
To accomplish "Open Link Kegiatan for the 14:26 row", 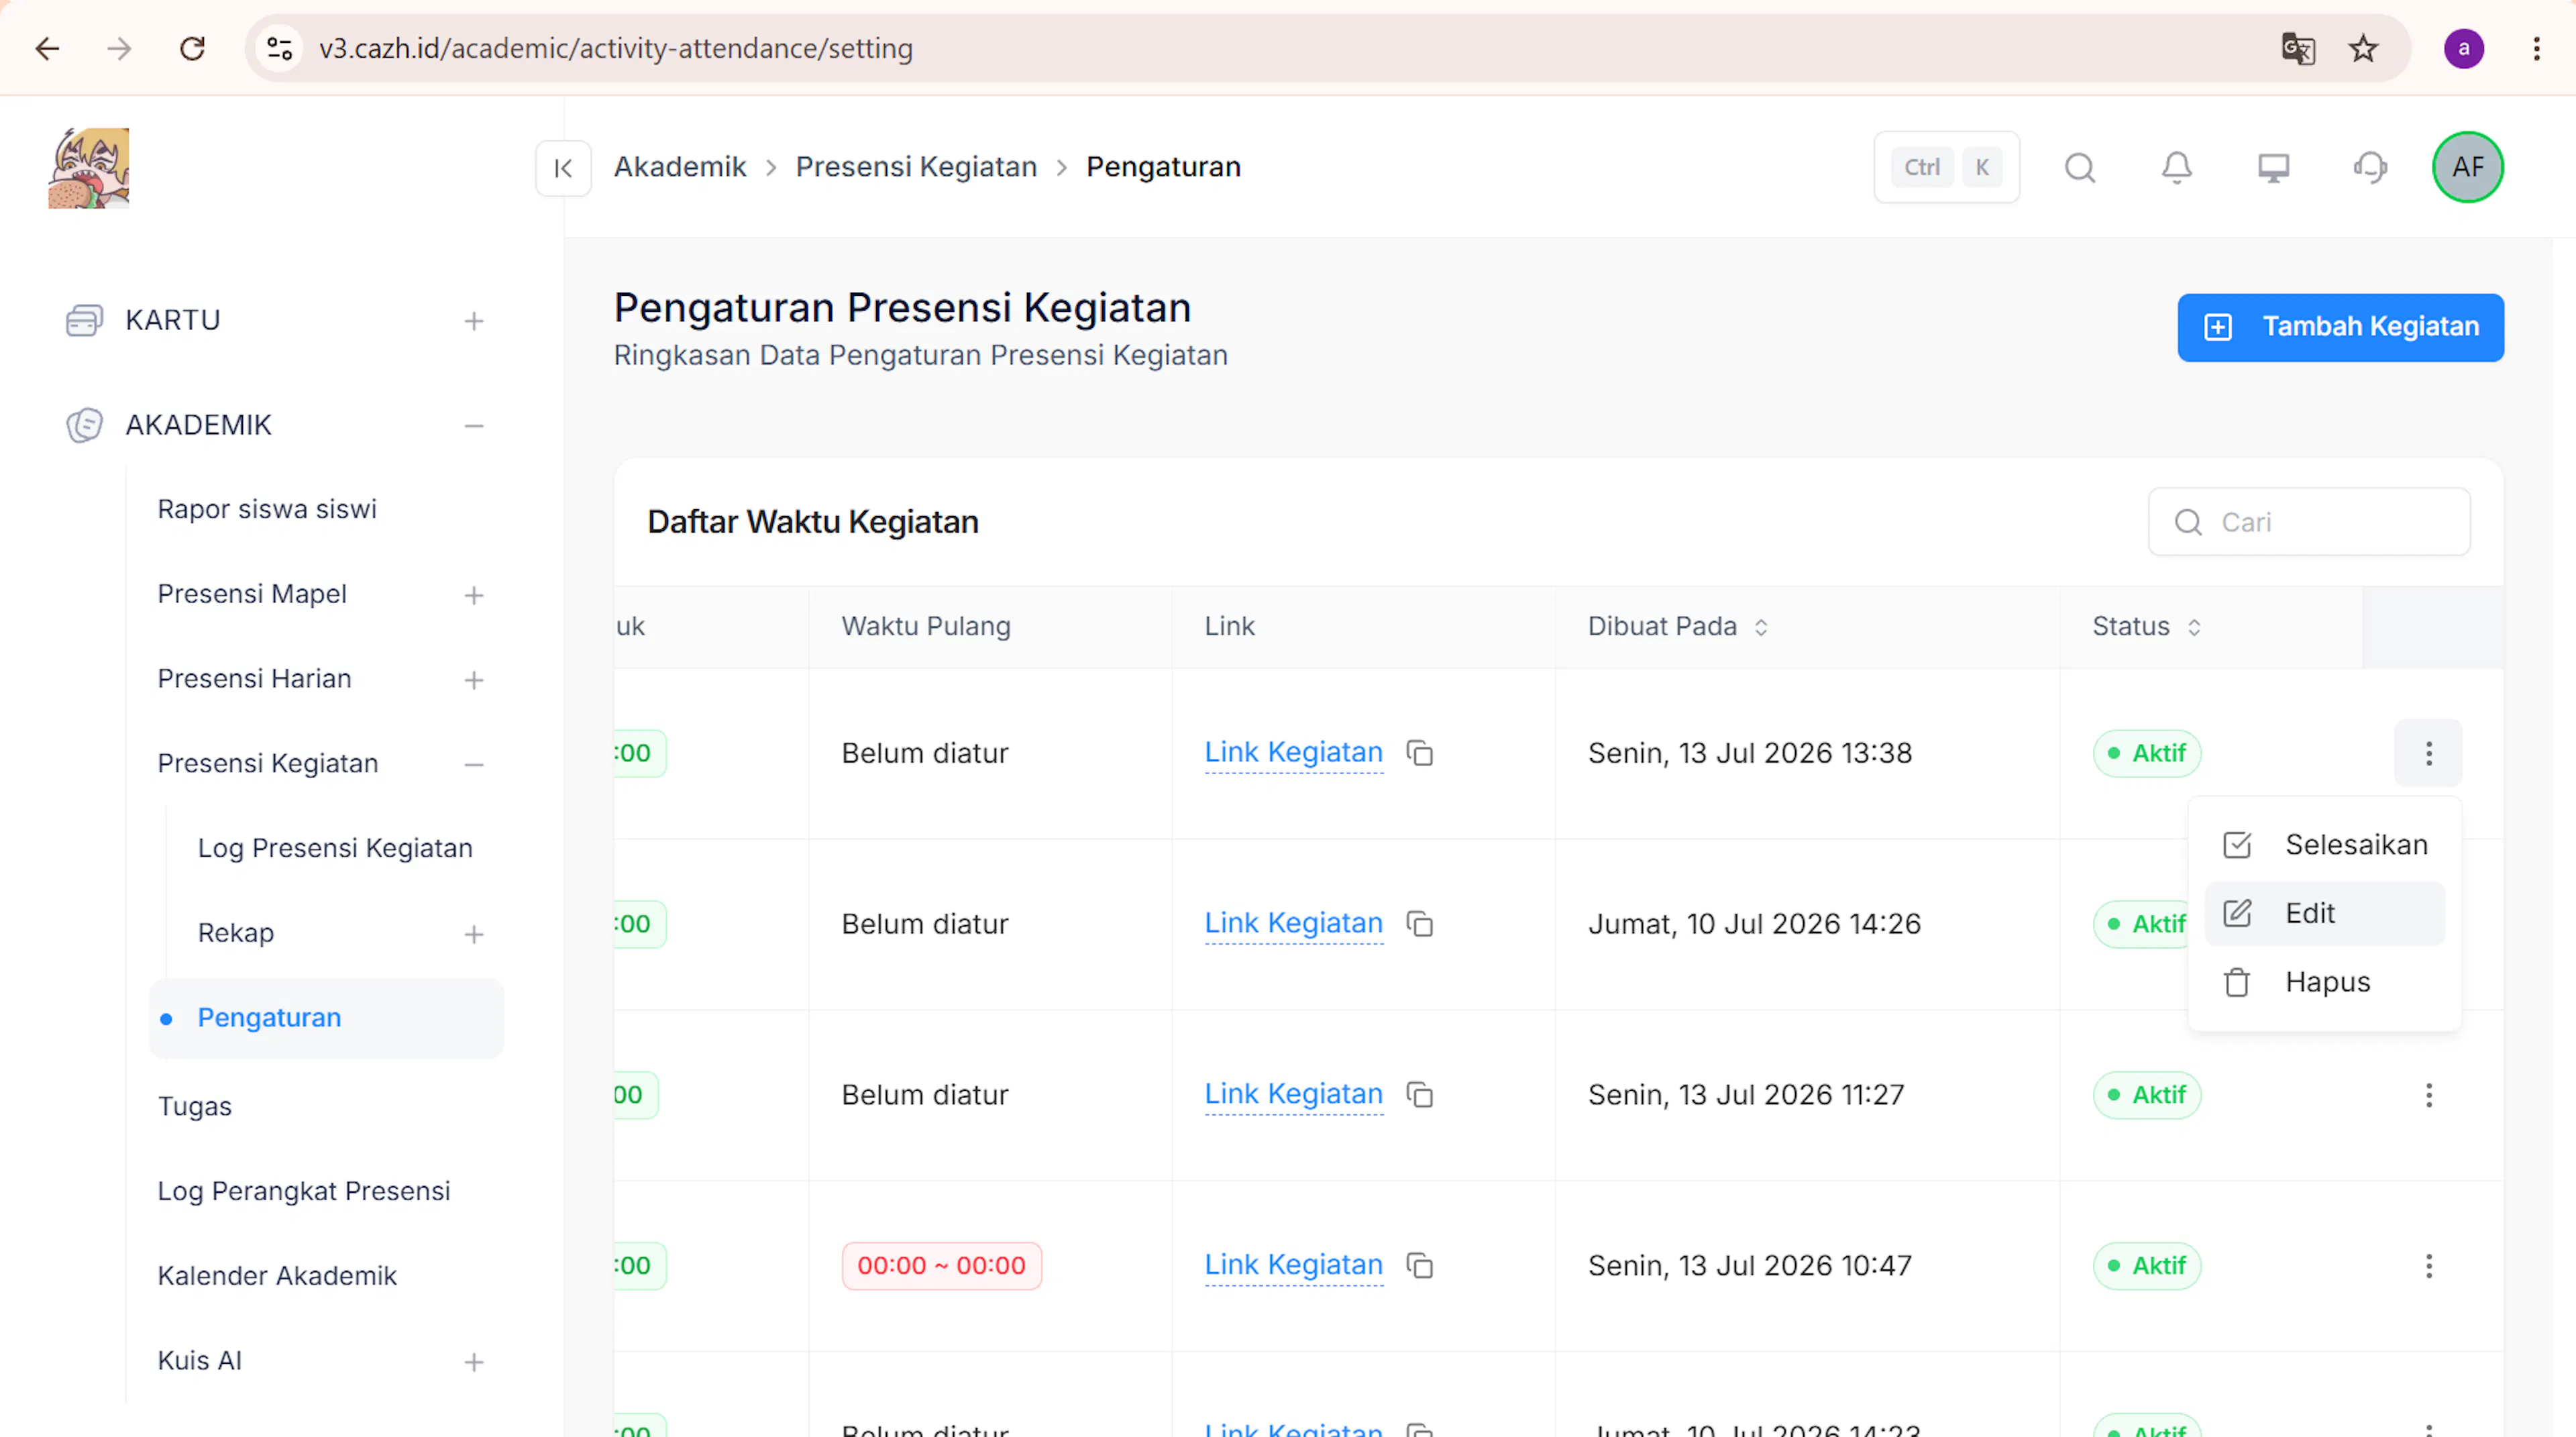I will (1293, 923).
